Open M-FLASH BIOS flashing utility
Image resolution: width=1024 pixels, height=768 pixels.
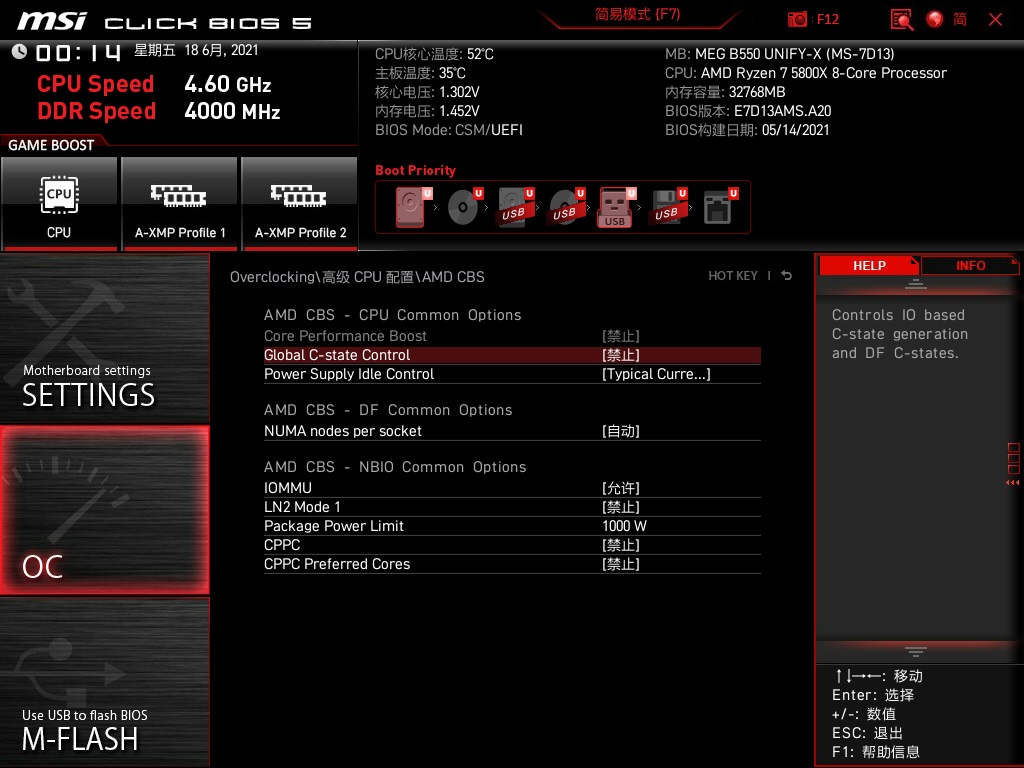(x=105, y=682)
